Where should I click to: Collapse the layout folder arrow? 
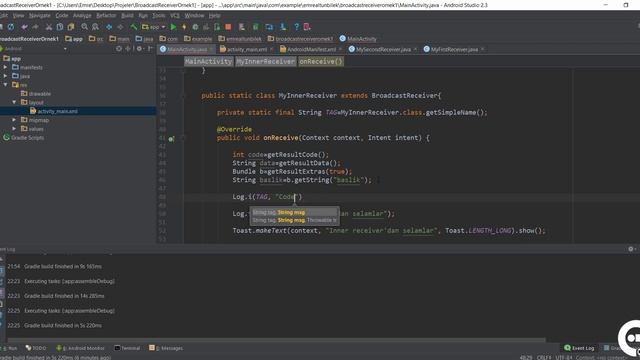14,102
